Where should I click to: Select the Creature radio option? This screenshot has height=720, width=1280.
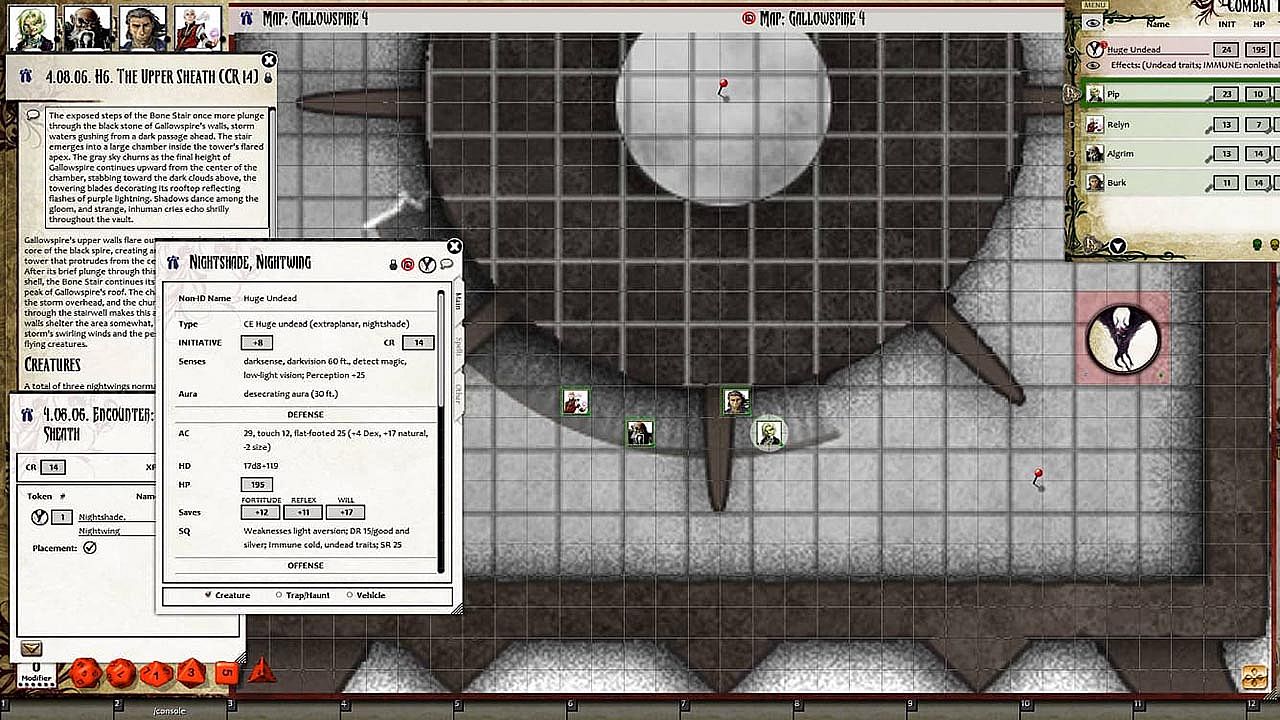(208, 595)
